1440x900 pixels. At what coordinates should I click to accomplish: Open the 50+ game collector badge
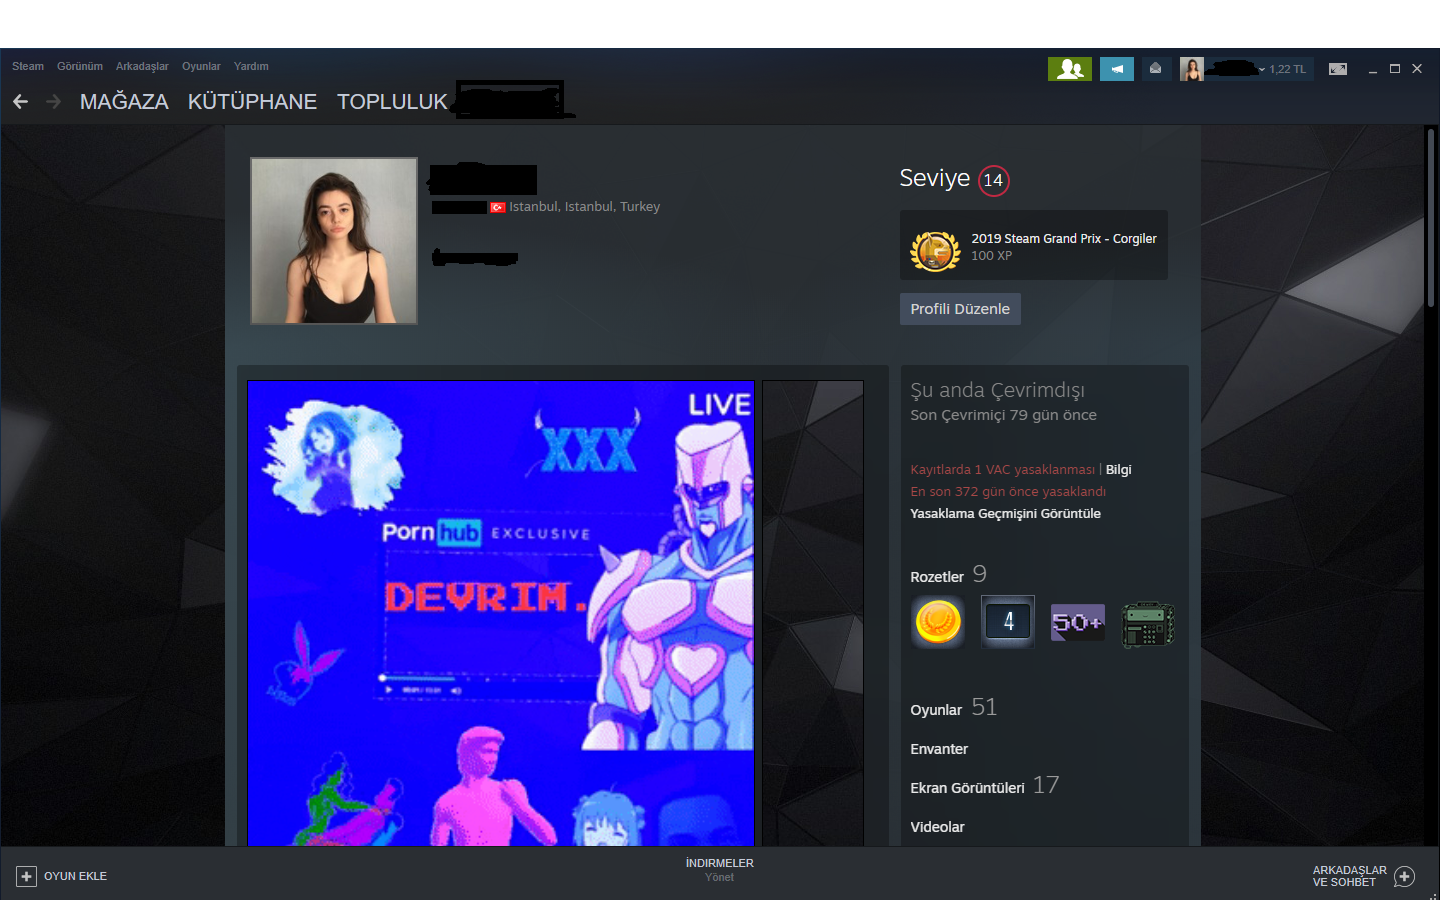1078,622
